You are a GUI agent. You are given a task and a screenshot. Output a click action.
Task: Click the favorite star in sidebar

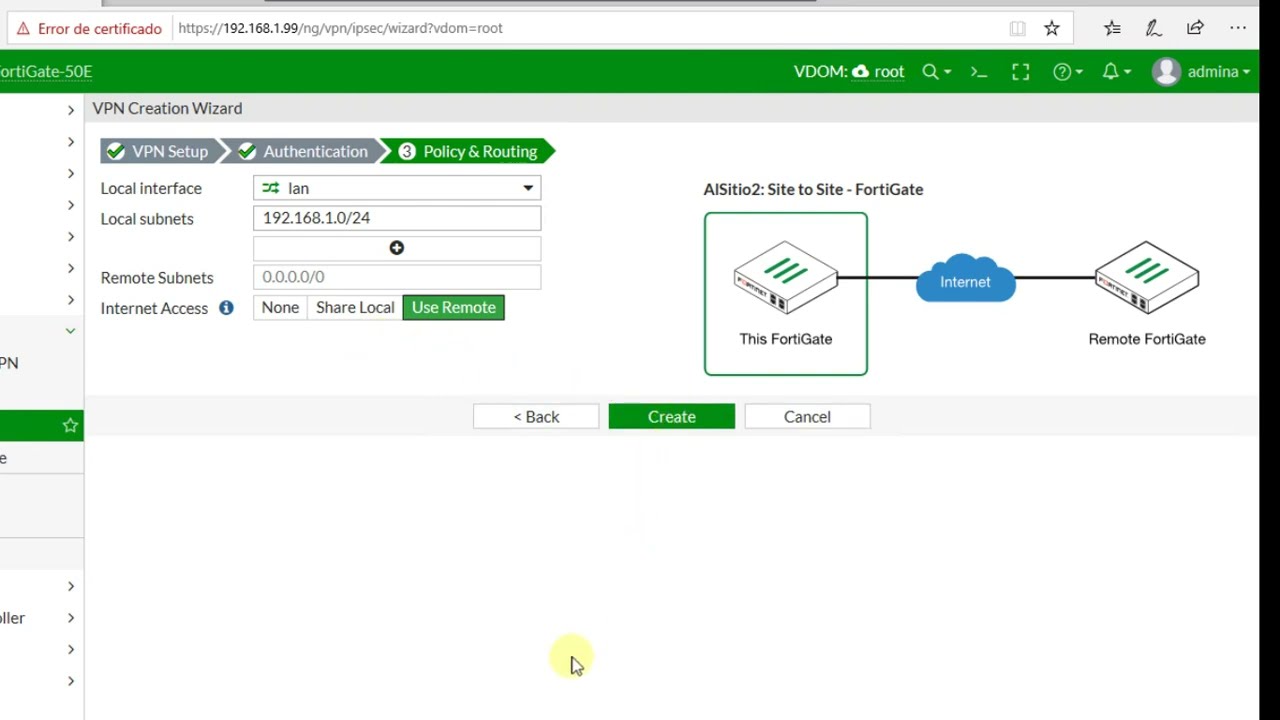[x=70, y=426]
